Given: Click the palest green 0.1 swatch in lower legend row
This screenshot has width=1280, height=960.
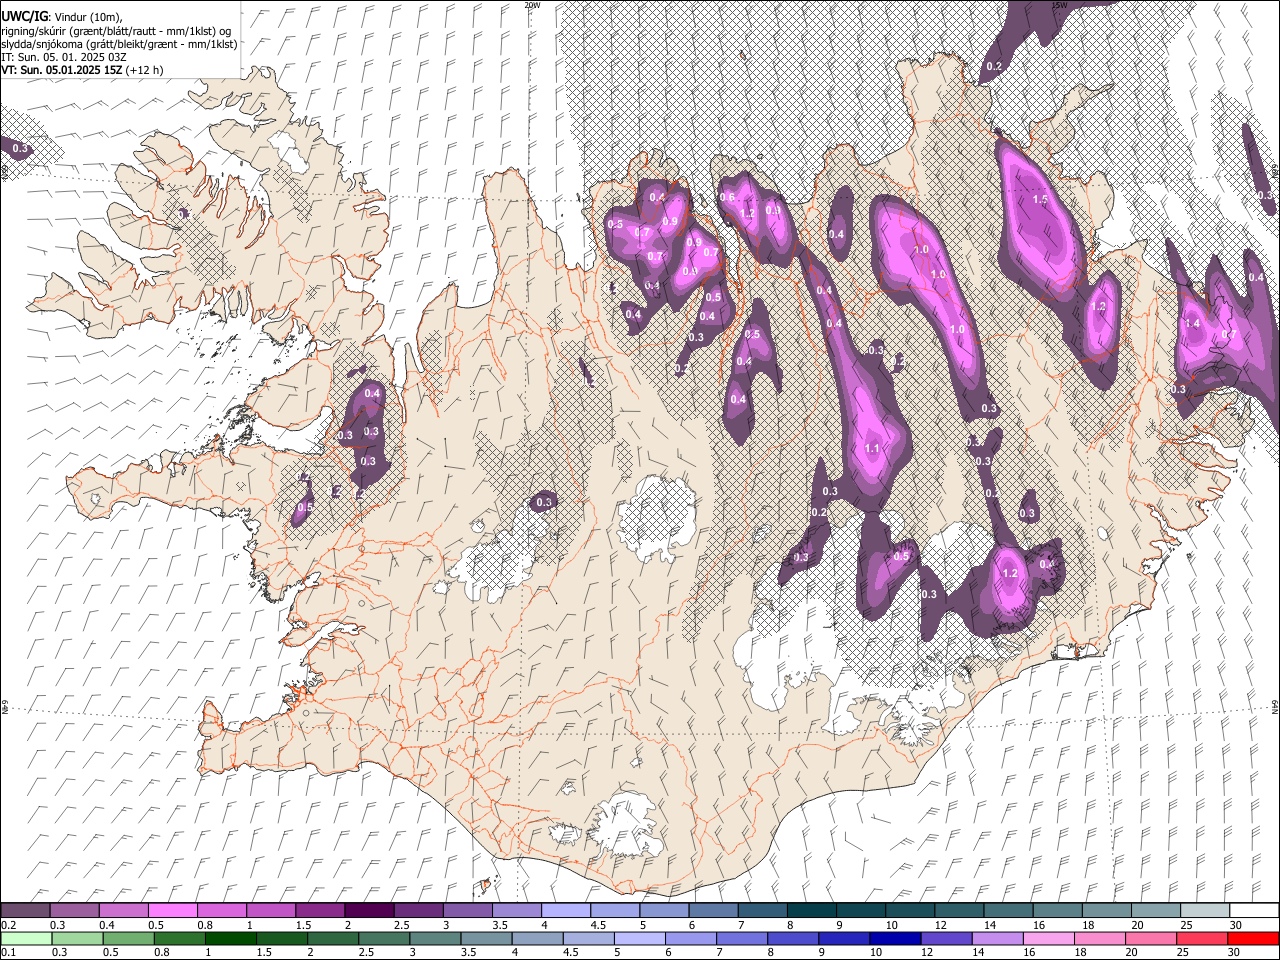Looking at the screenshot, I should point(26,939).
